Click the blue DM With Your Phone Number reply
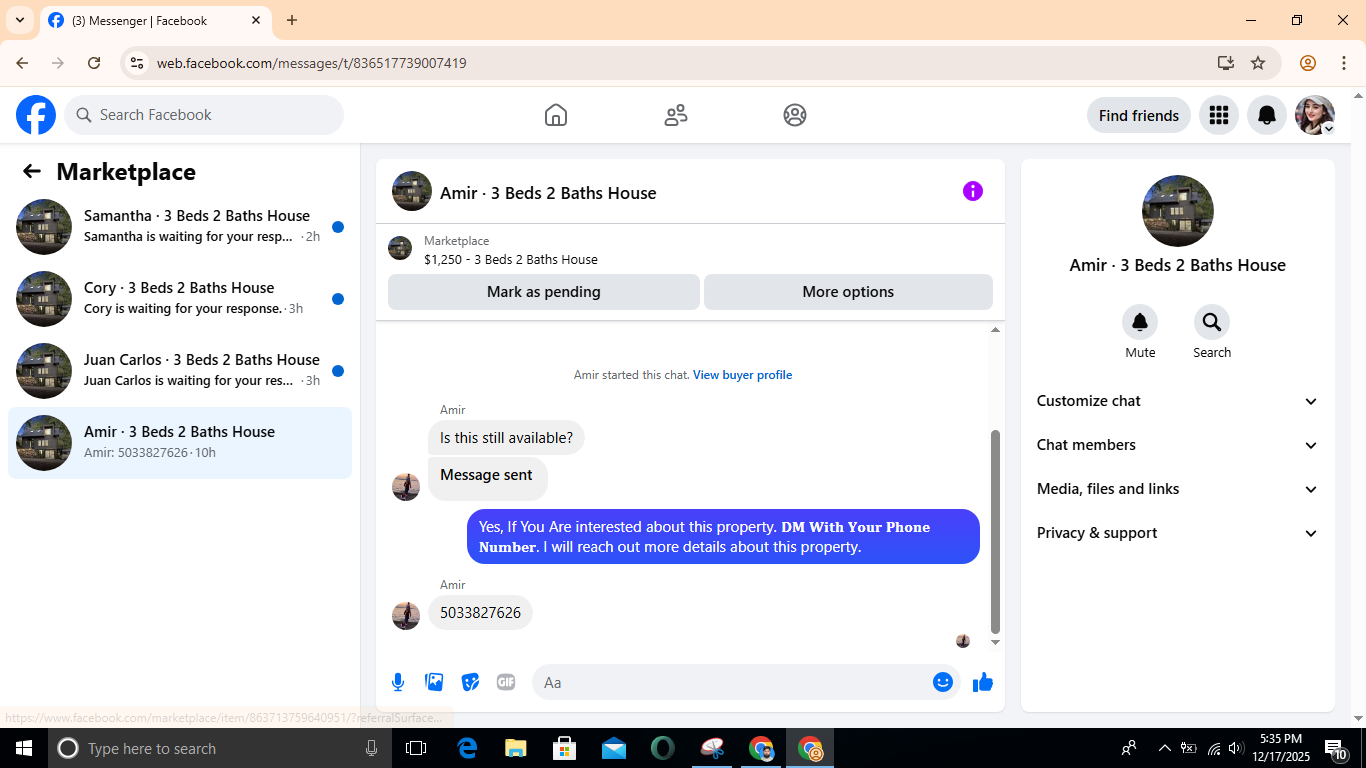Image resolution: width=1366 pixels, height=768 pixels. pyautogui.click(x=723, y=537)
